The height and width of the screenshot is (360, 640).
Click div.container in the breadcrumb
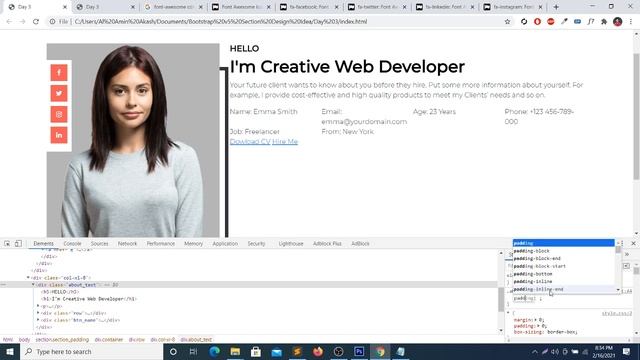click(109, 340)
